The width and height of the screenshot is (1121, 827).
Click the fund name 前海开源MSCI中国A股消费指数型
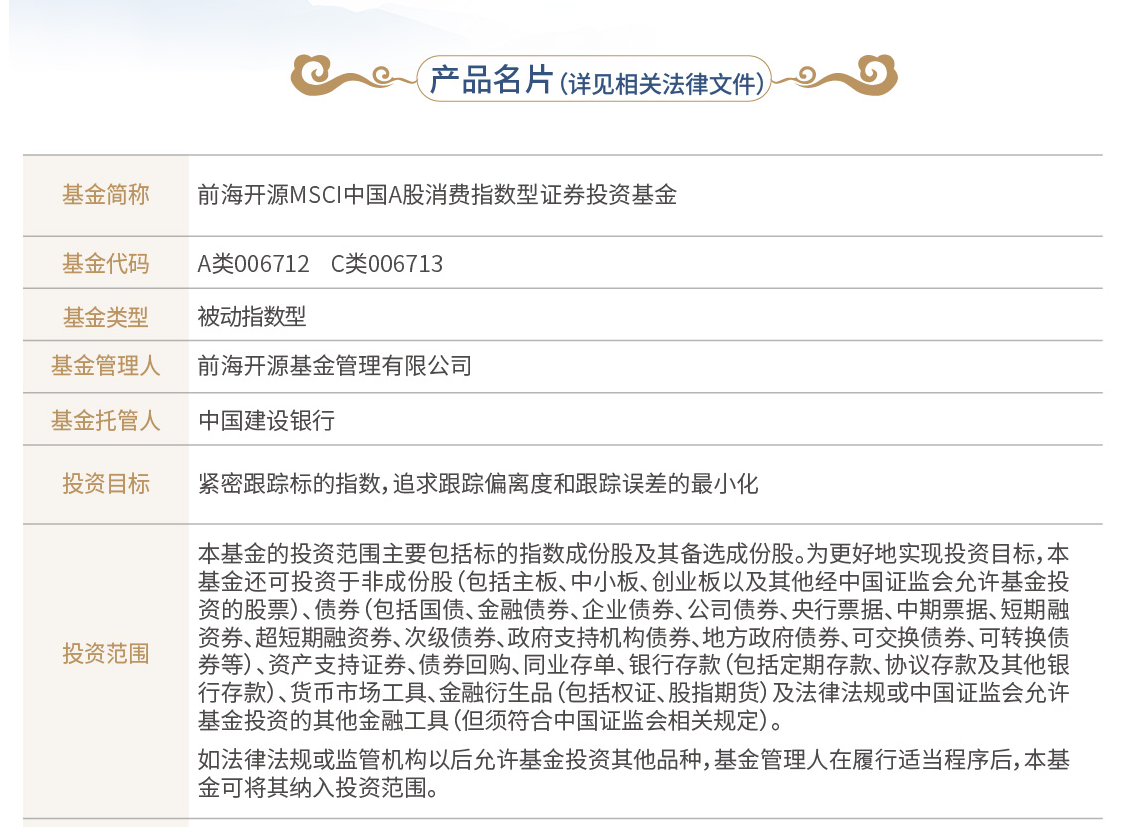[437, 195]
